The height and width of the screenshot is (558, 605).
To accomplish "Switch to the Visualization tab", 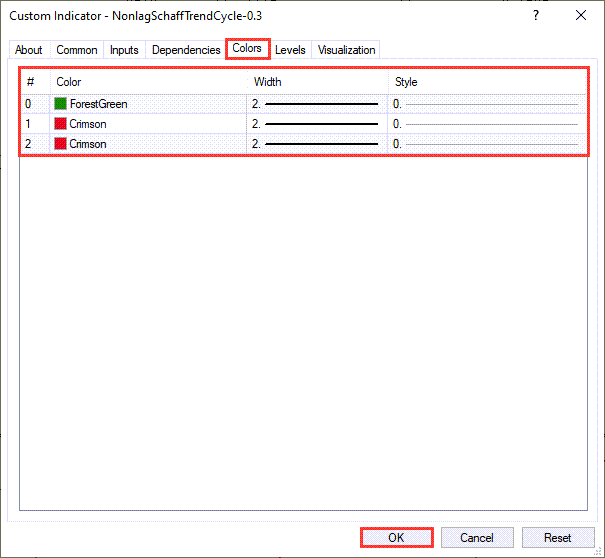I will point(347,50).
